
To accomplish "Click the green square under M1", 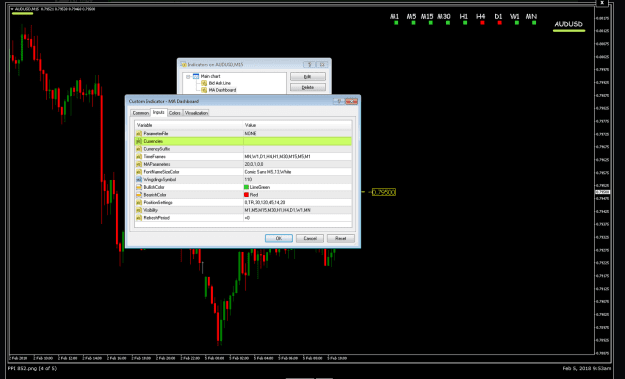I will click(396, 23).
